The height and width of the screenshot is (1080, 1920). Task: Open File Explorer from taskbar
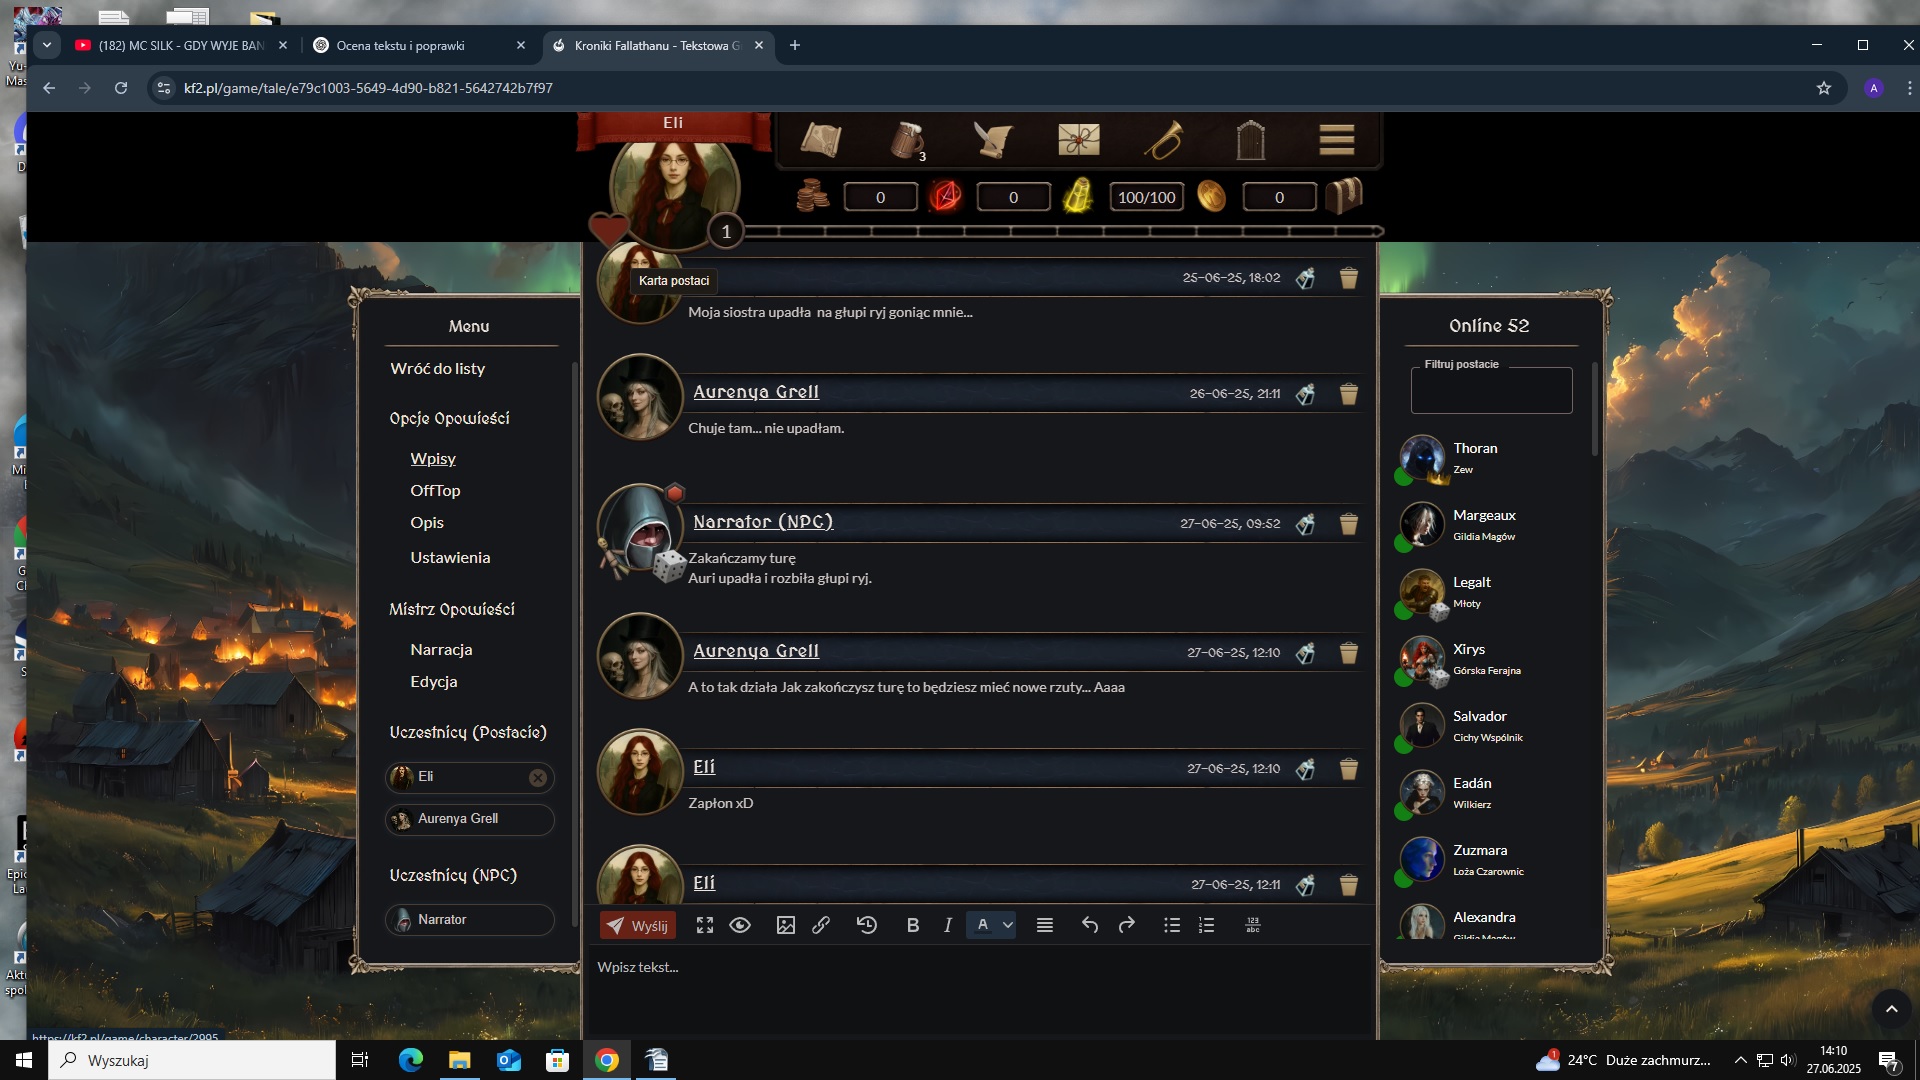(459, 1060)
